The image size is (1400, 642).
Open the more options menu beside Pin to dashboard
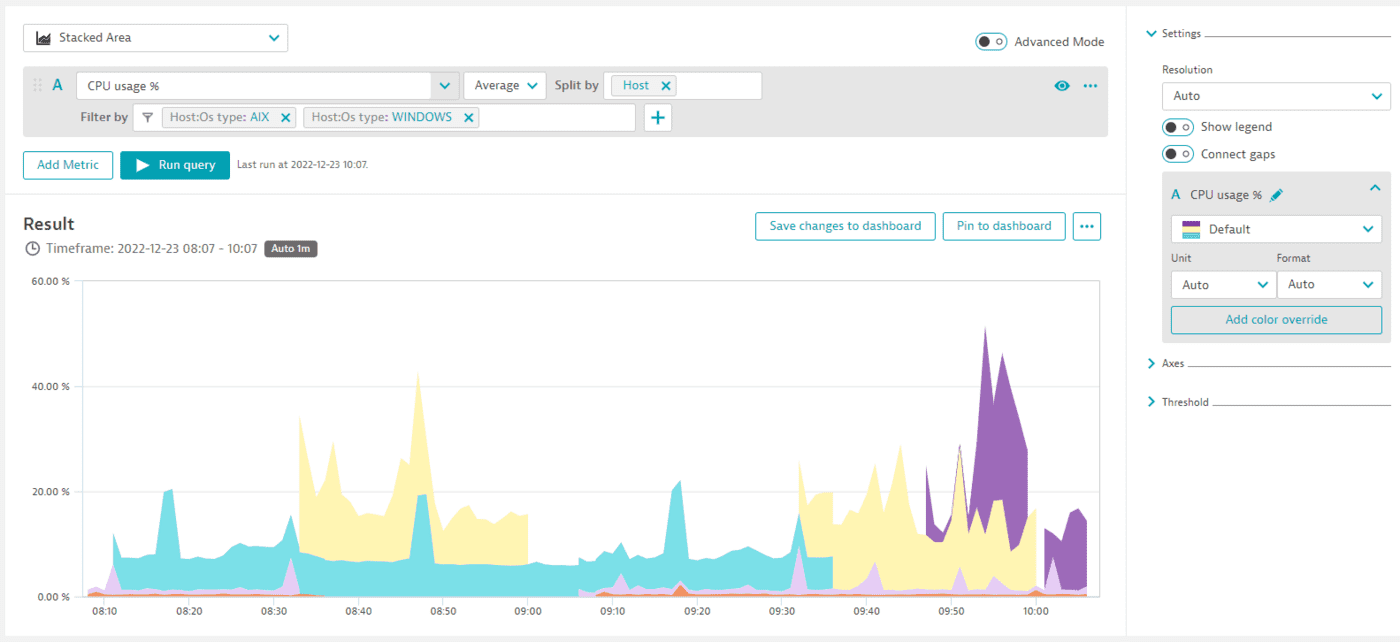pyautogui.click(x=1086, y=226)
